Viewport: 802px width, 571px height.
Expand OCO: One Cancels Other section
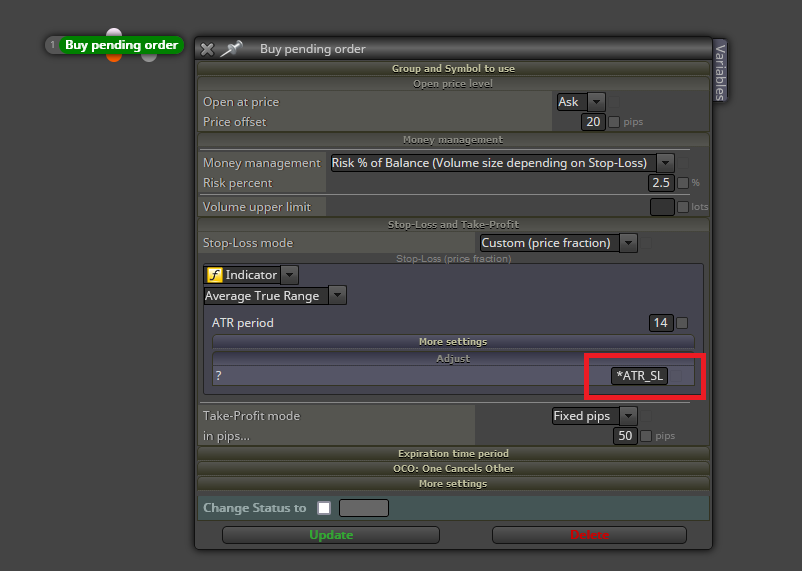(453, 469)
